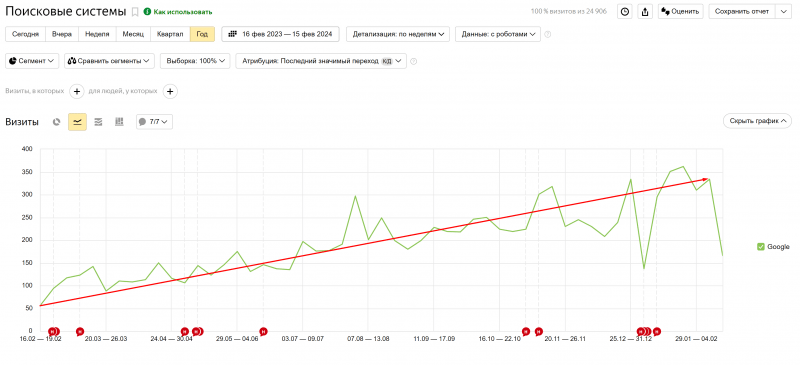Click annotation marker after 29.05 — 04.06
Viewport: 800px width, 365px height.
[263, 332]
